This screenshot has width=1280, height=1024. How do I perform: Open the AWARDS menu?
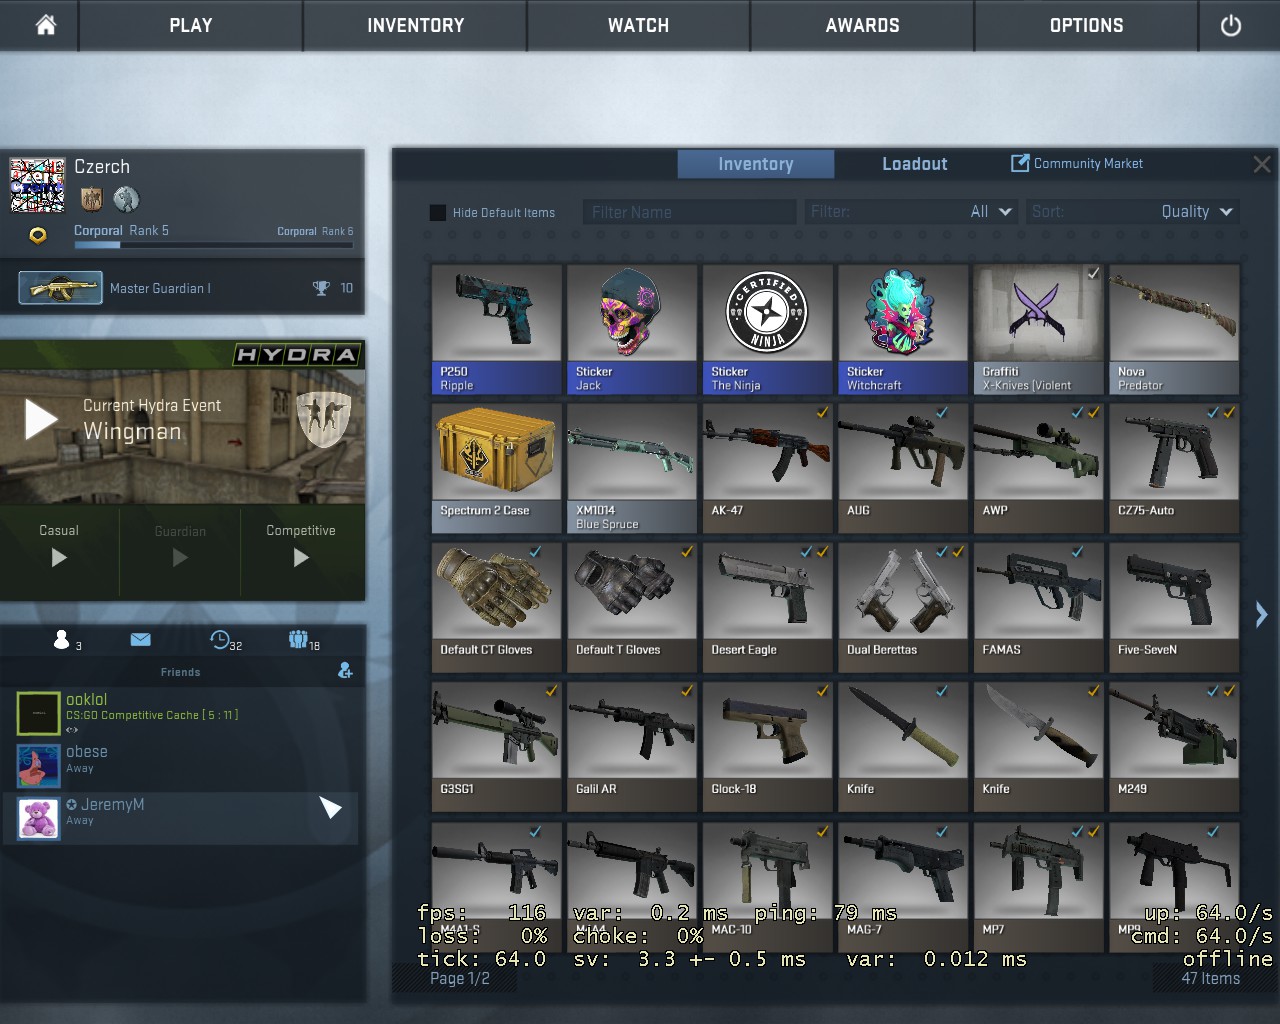(863, 25)
